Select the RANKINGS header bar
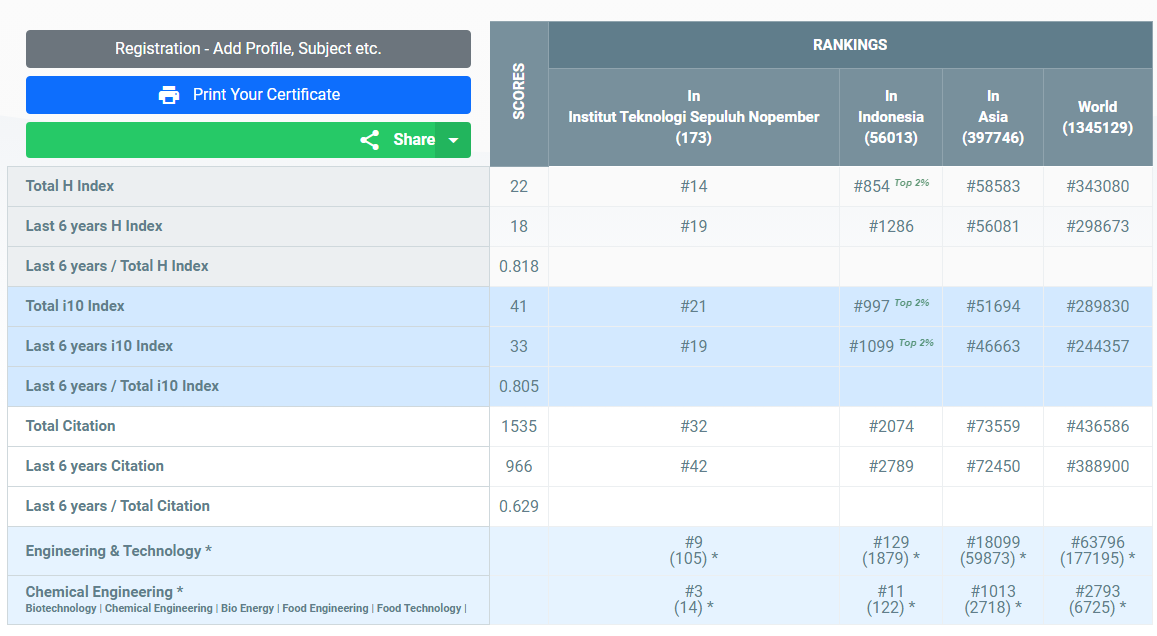Screen dimensions: 1157x636 850,45
